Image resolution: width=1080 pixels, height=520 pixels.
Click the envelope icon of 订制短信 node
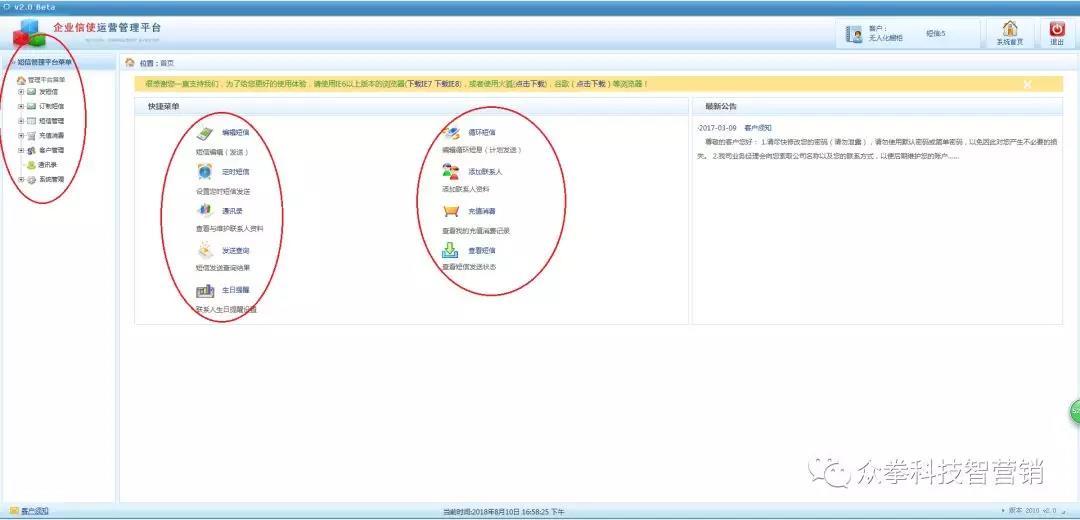(x=32, y=106)
